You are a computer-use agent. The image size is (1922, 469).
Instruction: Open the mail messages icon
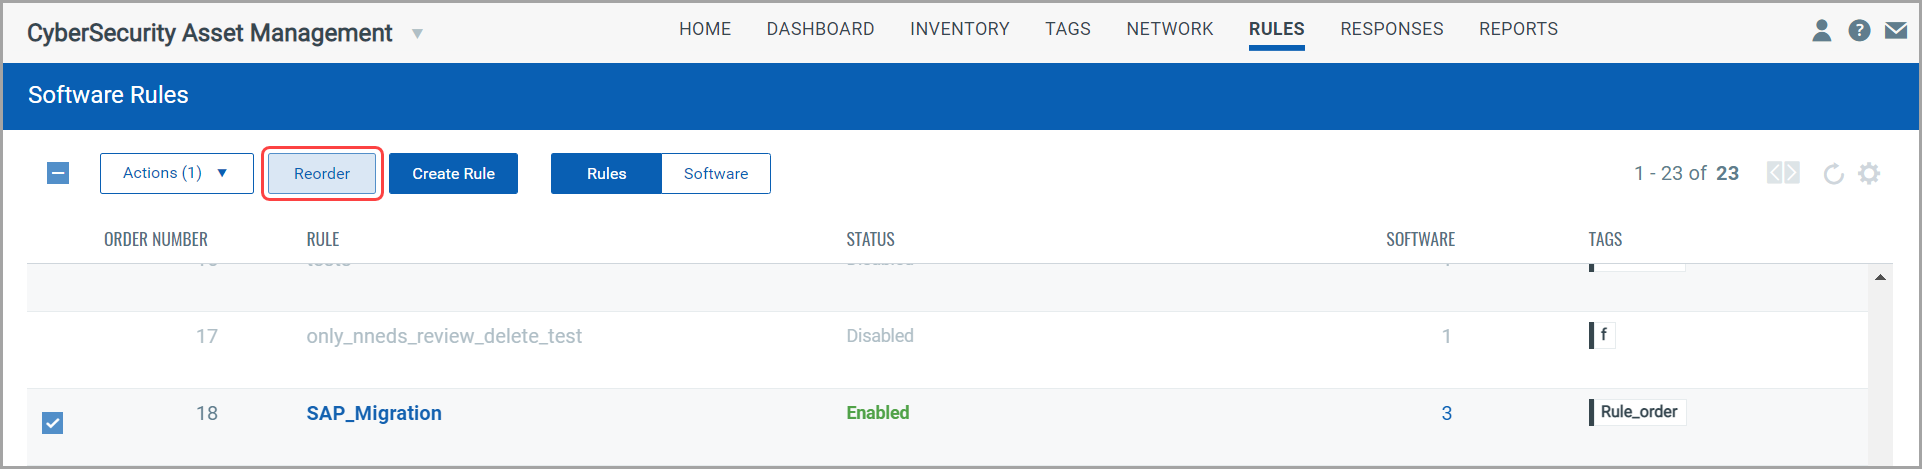(1896, 31)
